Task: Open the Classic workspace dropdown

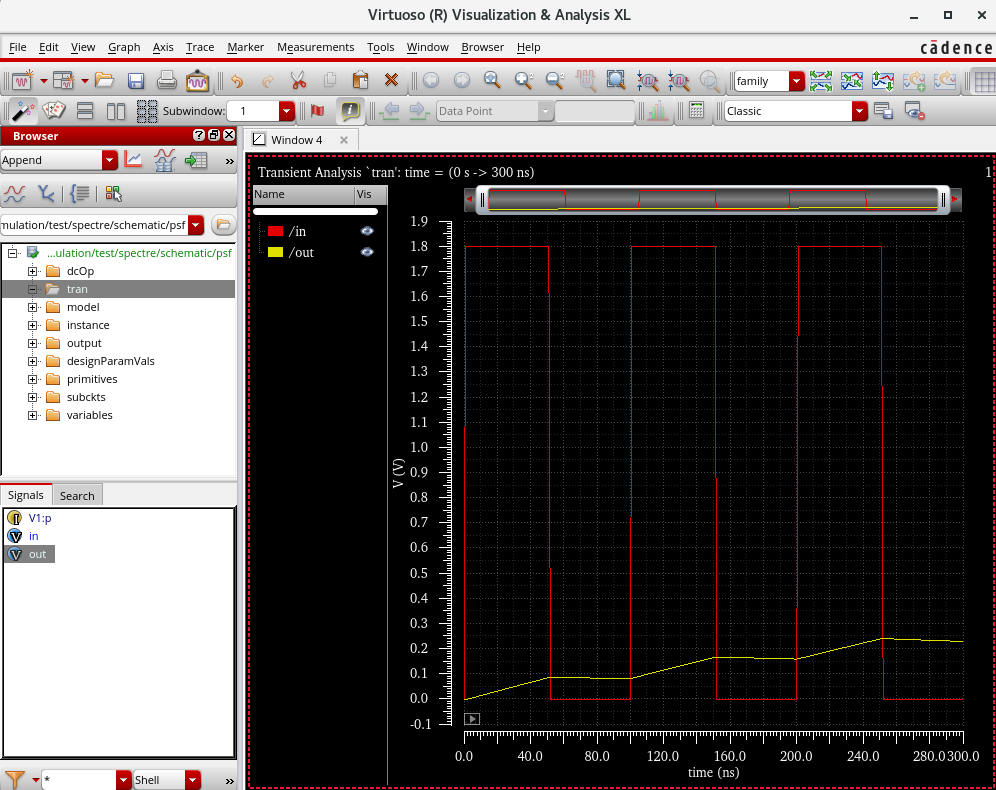Action: pos(859,111)
